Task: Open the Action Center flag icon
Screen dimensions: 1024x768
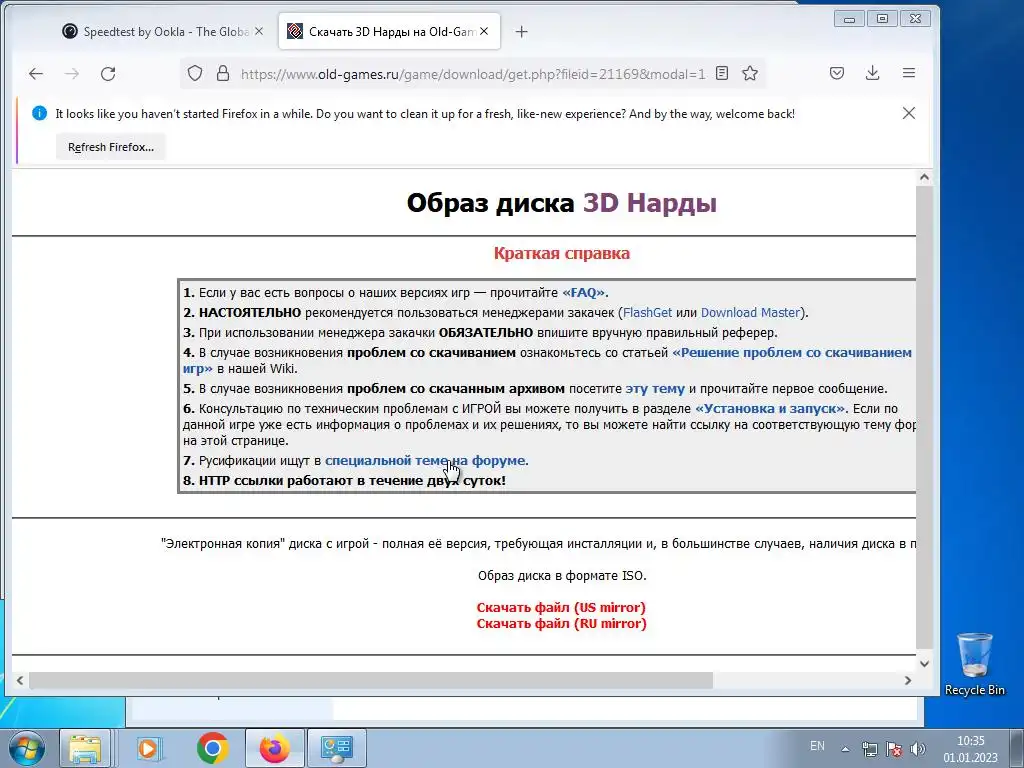Action: (894, 749)
